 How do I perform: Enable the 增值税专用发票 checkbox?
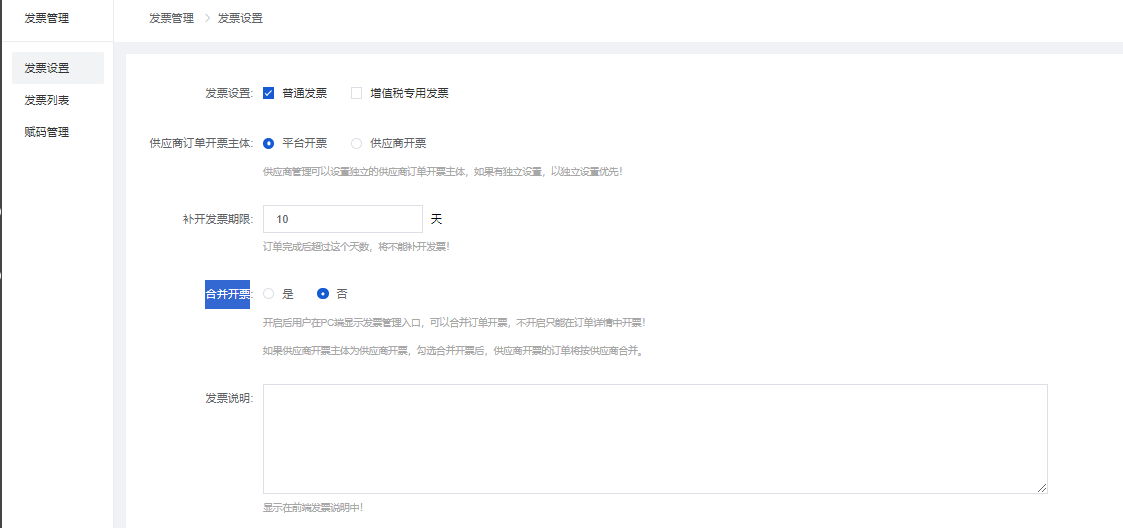pos(356,93)
